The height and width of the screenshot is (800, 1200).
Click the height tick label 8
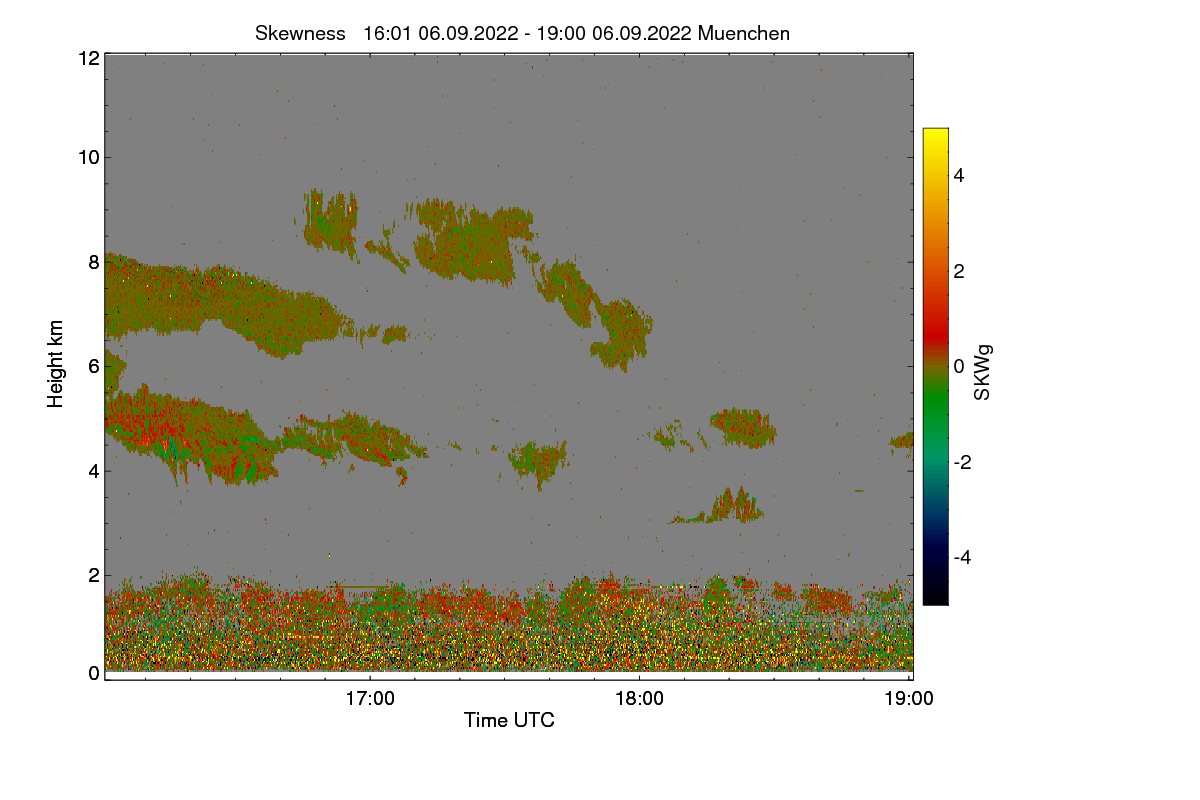tap(94, 262)
